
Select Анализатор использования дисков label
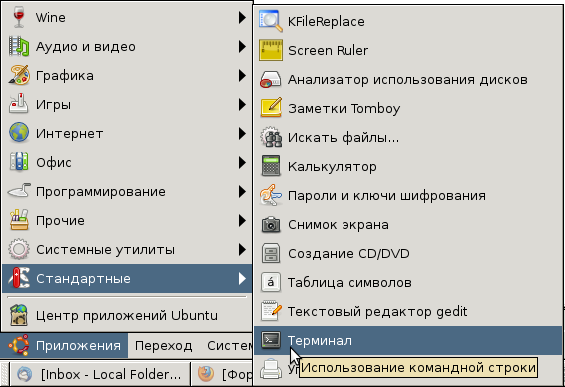coord(408,80)
